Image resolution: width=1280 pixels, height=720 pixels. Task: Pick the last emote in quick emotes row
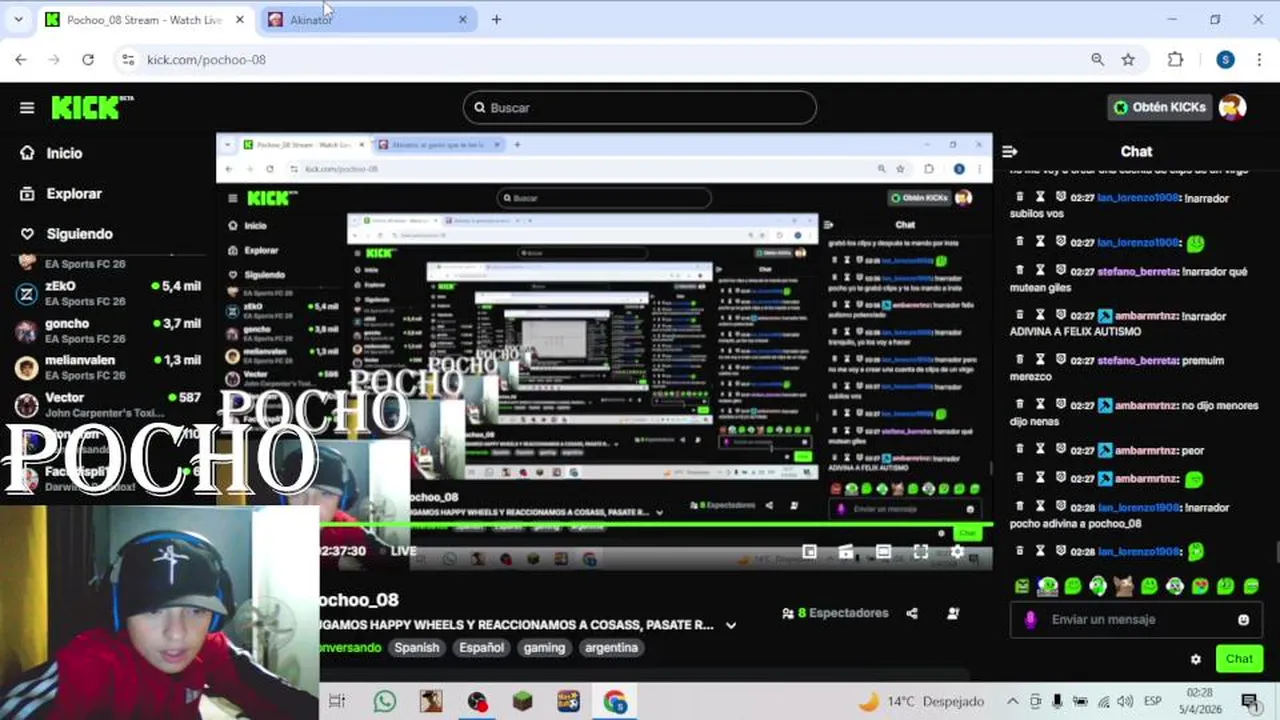click(x=1251, y=586)
